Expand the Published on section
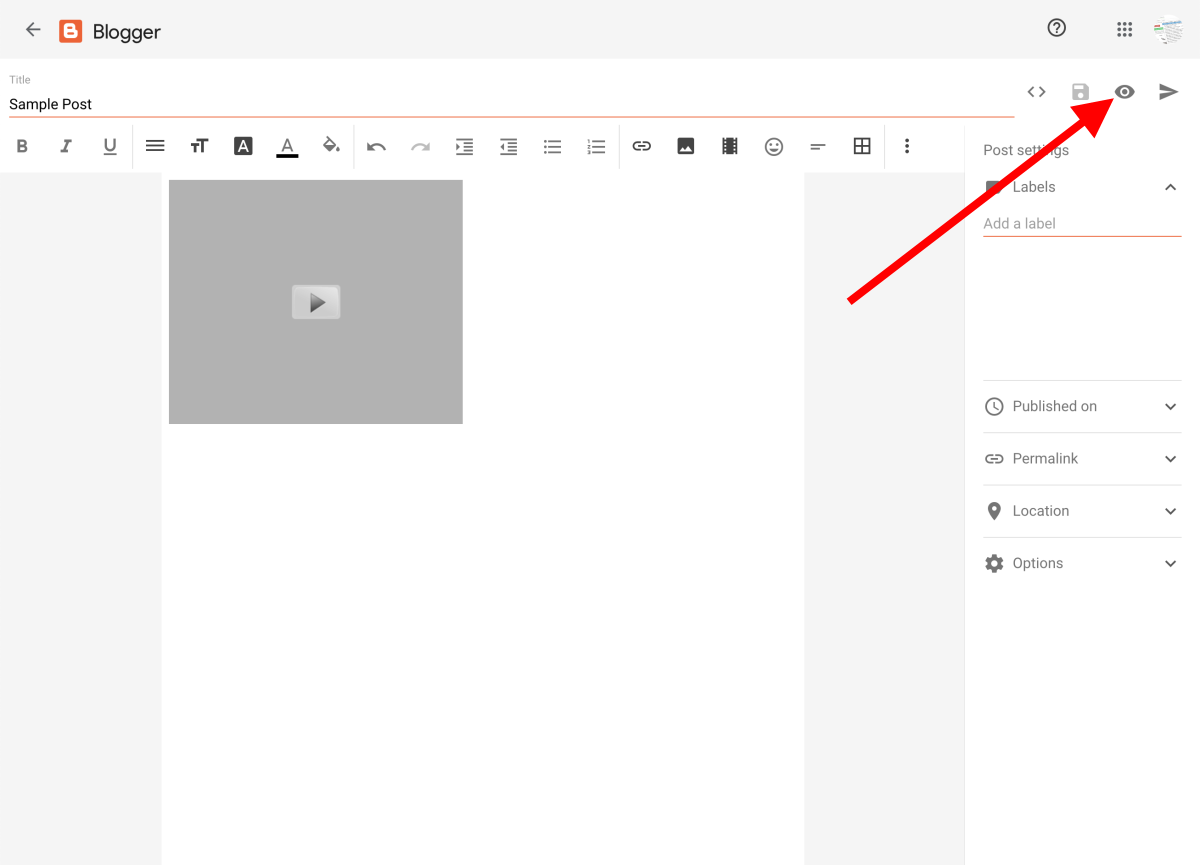This screenshot has width=1200, height=865. point(1082,406)
